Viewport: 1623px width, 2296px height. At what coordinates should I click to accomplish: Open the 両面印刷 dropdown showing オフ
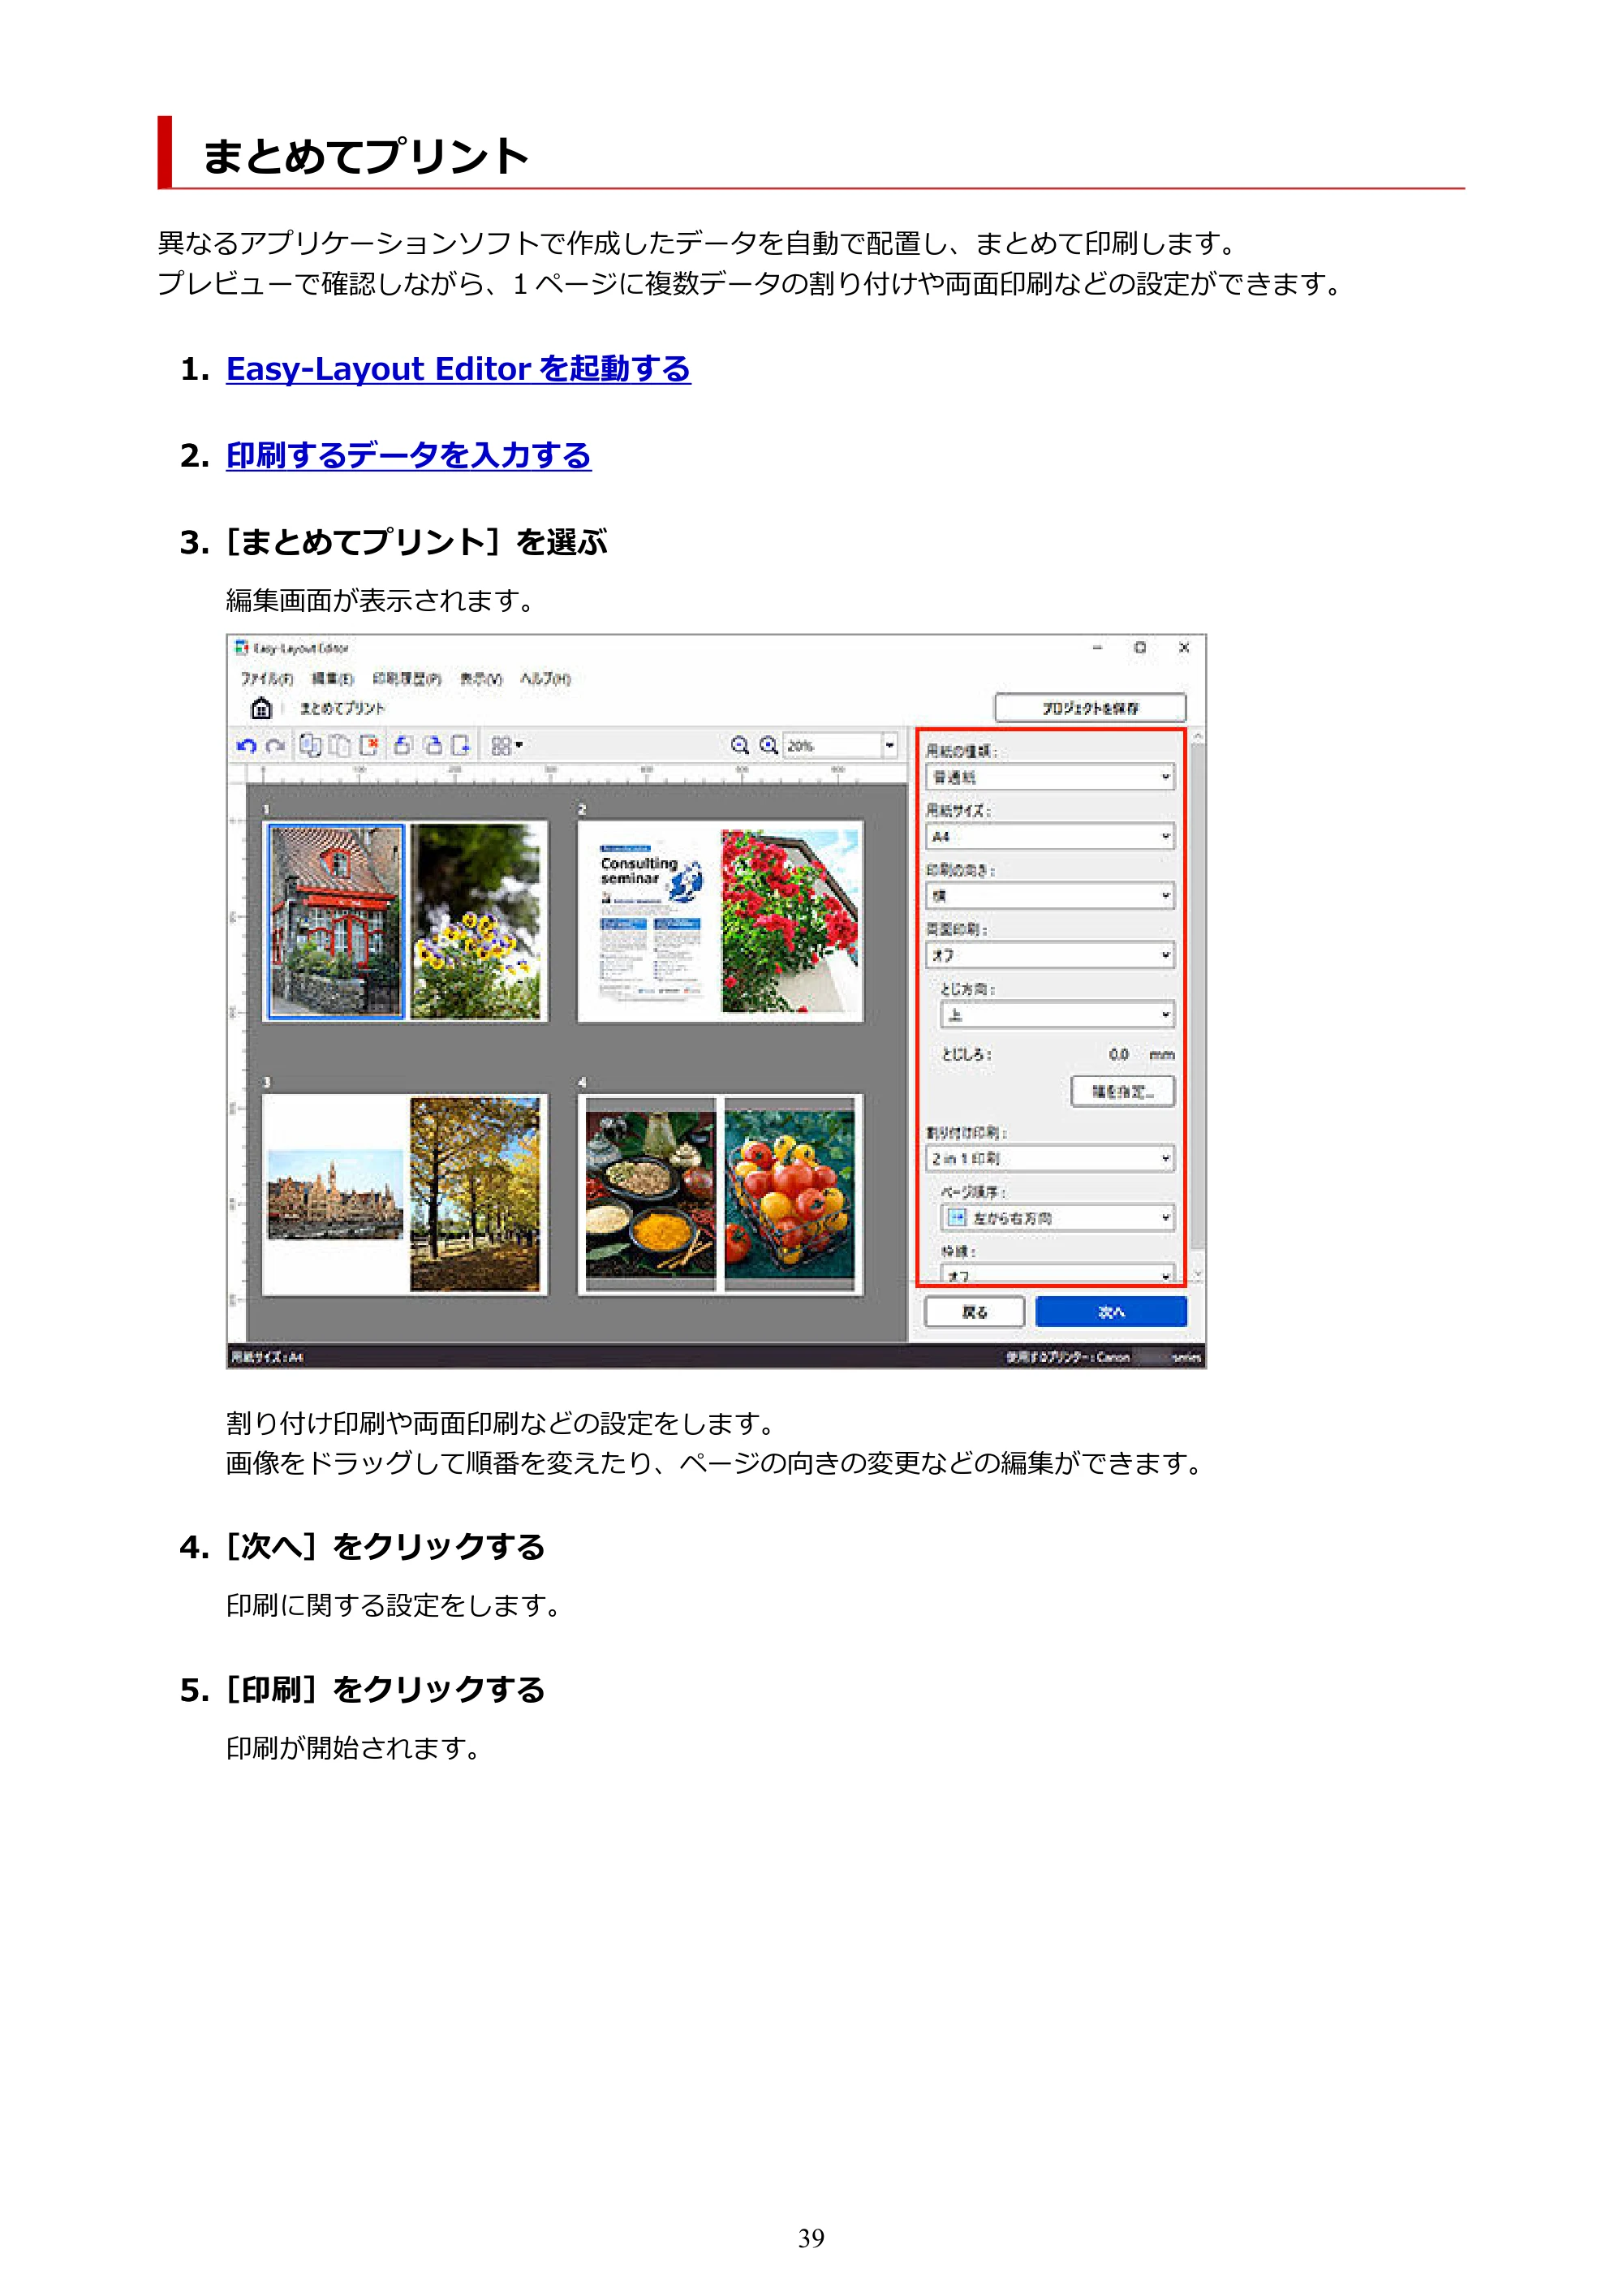(1049, 955)
